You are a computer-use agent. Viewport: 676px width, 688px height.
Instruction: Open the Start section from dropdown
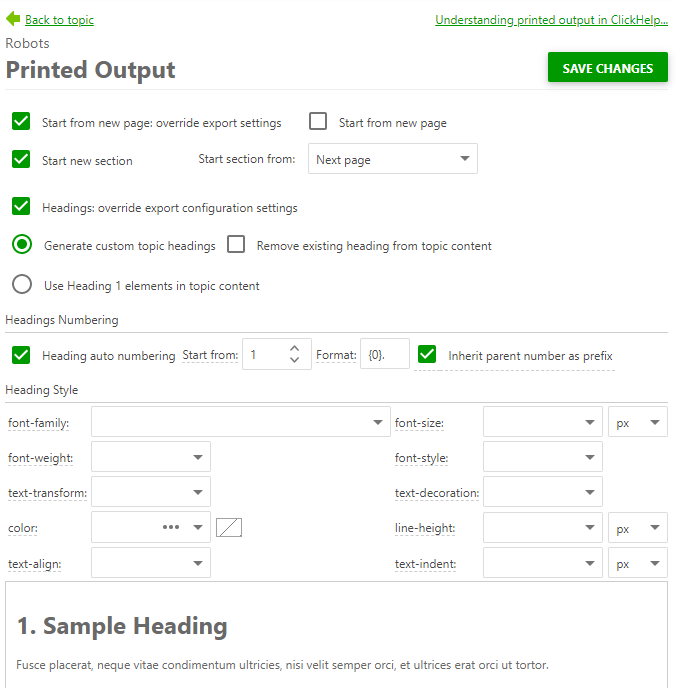[393, 159]
